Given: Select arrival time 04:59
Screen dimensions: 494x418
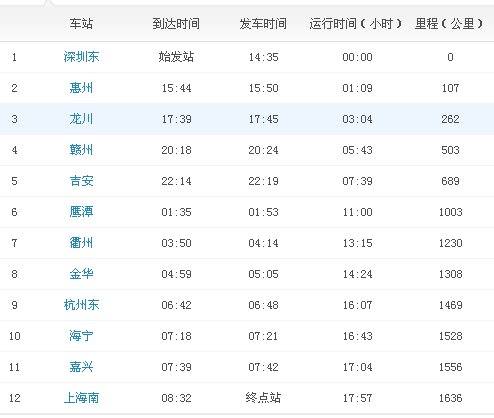Looking at the screenshot, I should point(176,274).
